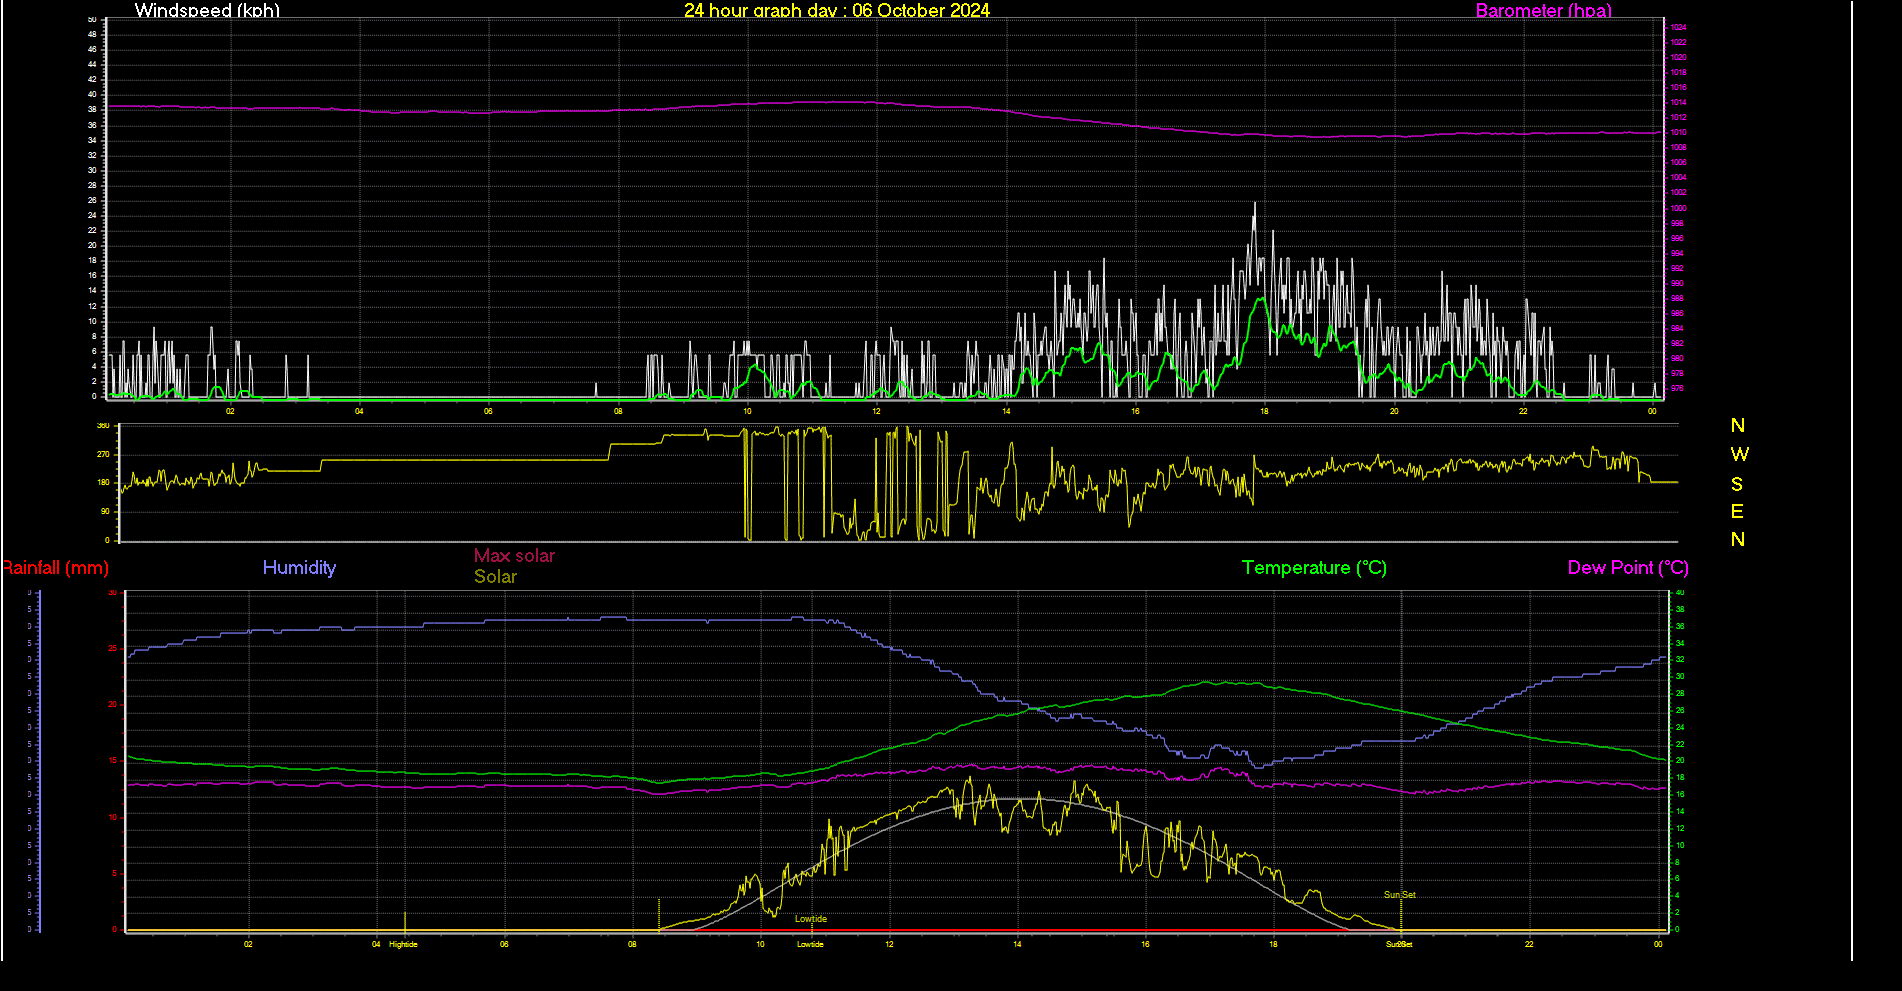
Task: Click the '270' wind direction axis value
Action: pyautogui.click(x=103, y=454)
